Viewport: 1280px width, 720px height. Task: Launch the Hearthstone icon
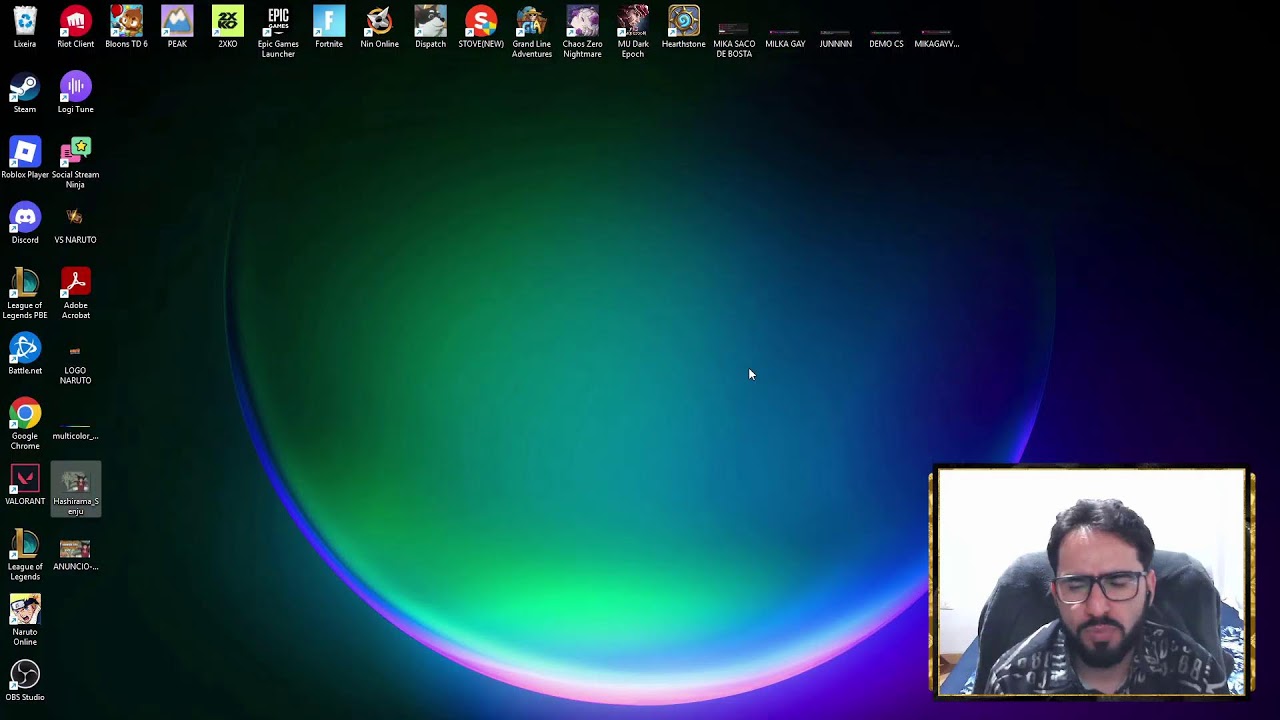point(684,27)
